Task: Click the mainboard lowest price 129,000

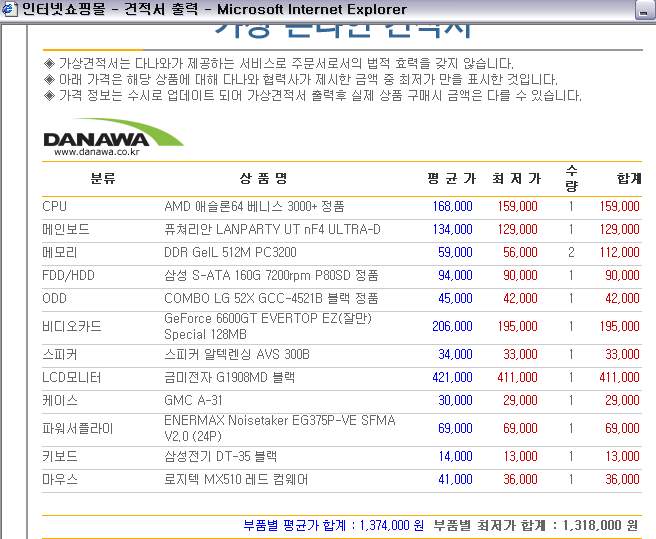Action: (x=517, y=229)
